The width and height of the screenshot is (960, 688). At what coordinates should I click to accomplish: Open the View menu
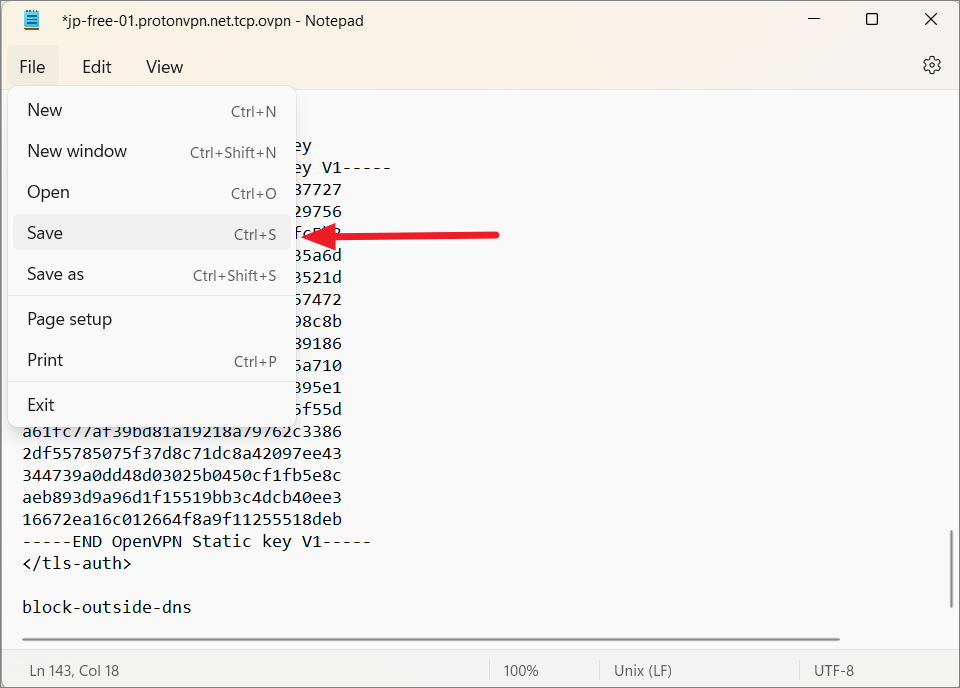[164, 67]
